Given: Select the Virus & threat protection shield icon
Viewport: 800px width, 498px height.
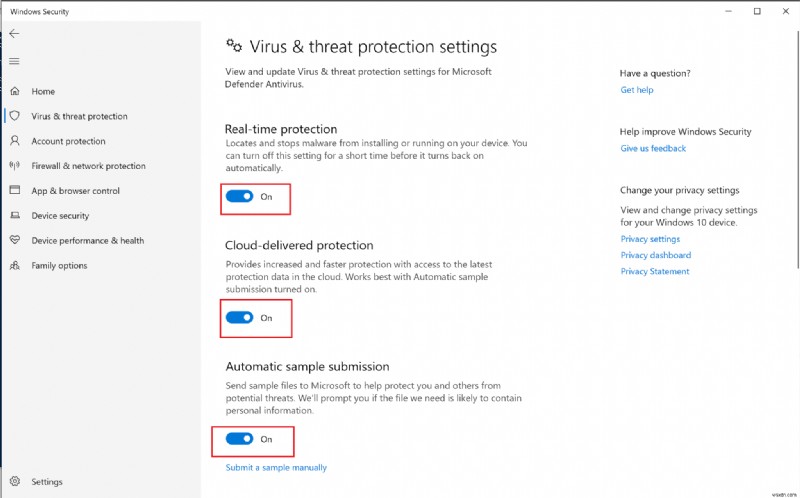Looking at the screenshot, I should (x=14, y=116).
